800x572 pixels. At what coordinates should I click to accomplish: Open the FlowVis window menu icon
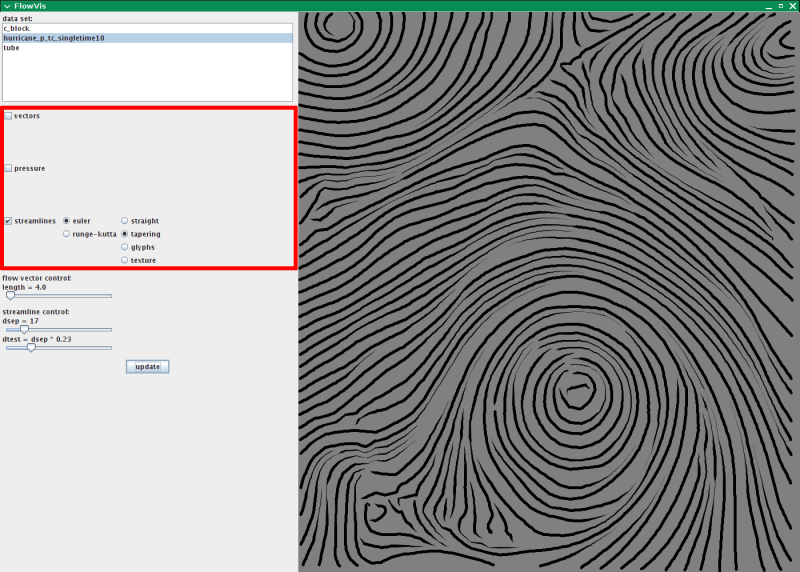coord(6,6)
